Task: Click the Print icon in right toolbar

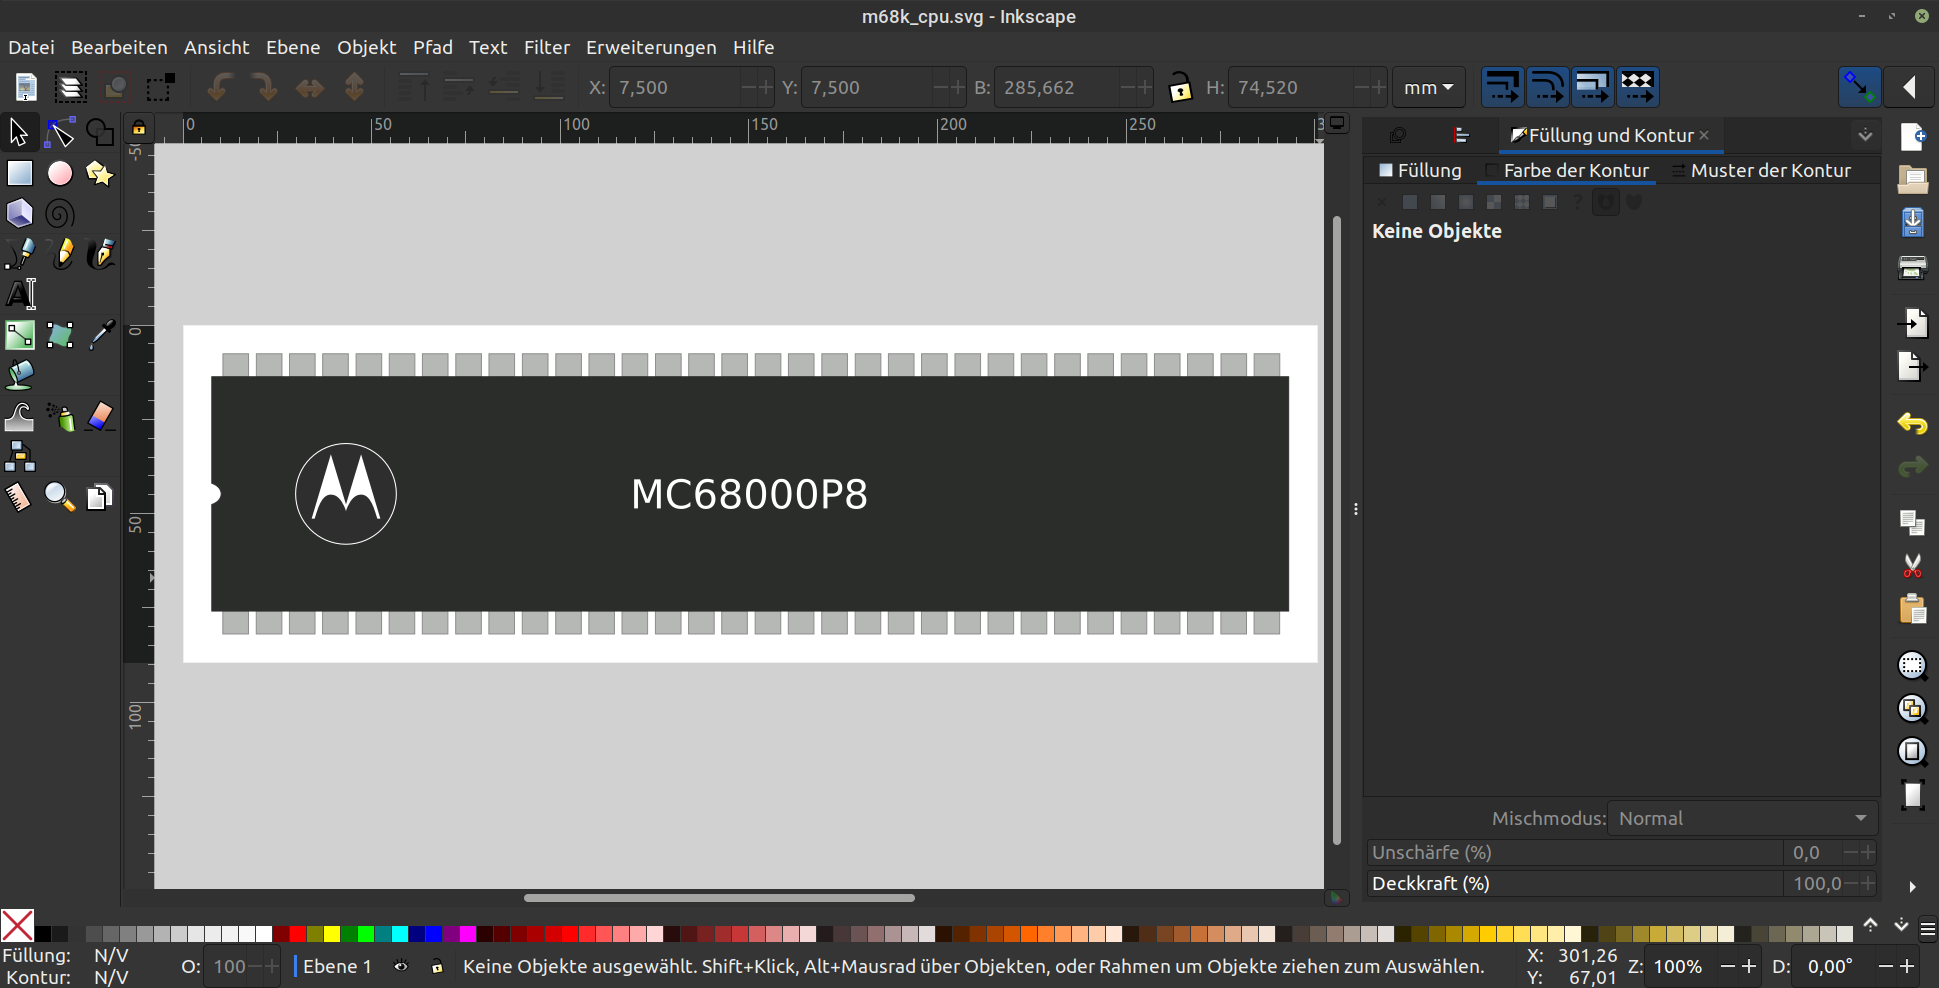Action: click(x=1912, y=266)
